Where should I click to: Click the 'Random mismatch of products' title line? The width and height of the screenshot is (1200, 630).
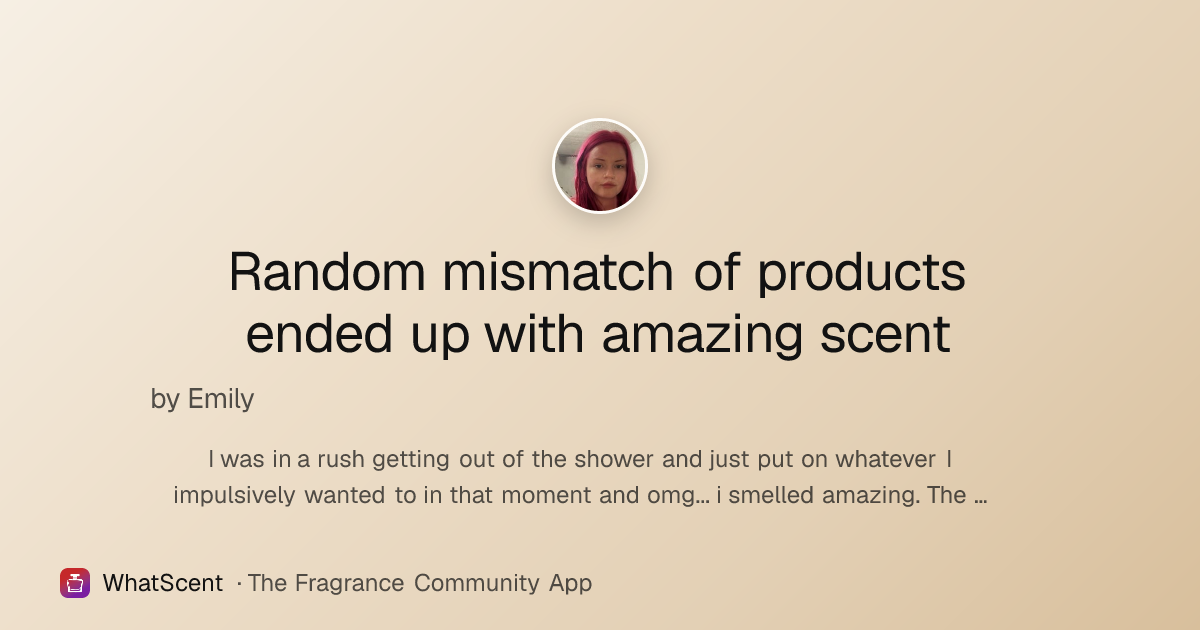click(x=598, y=272)
